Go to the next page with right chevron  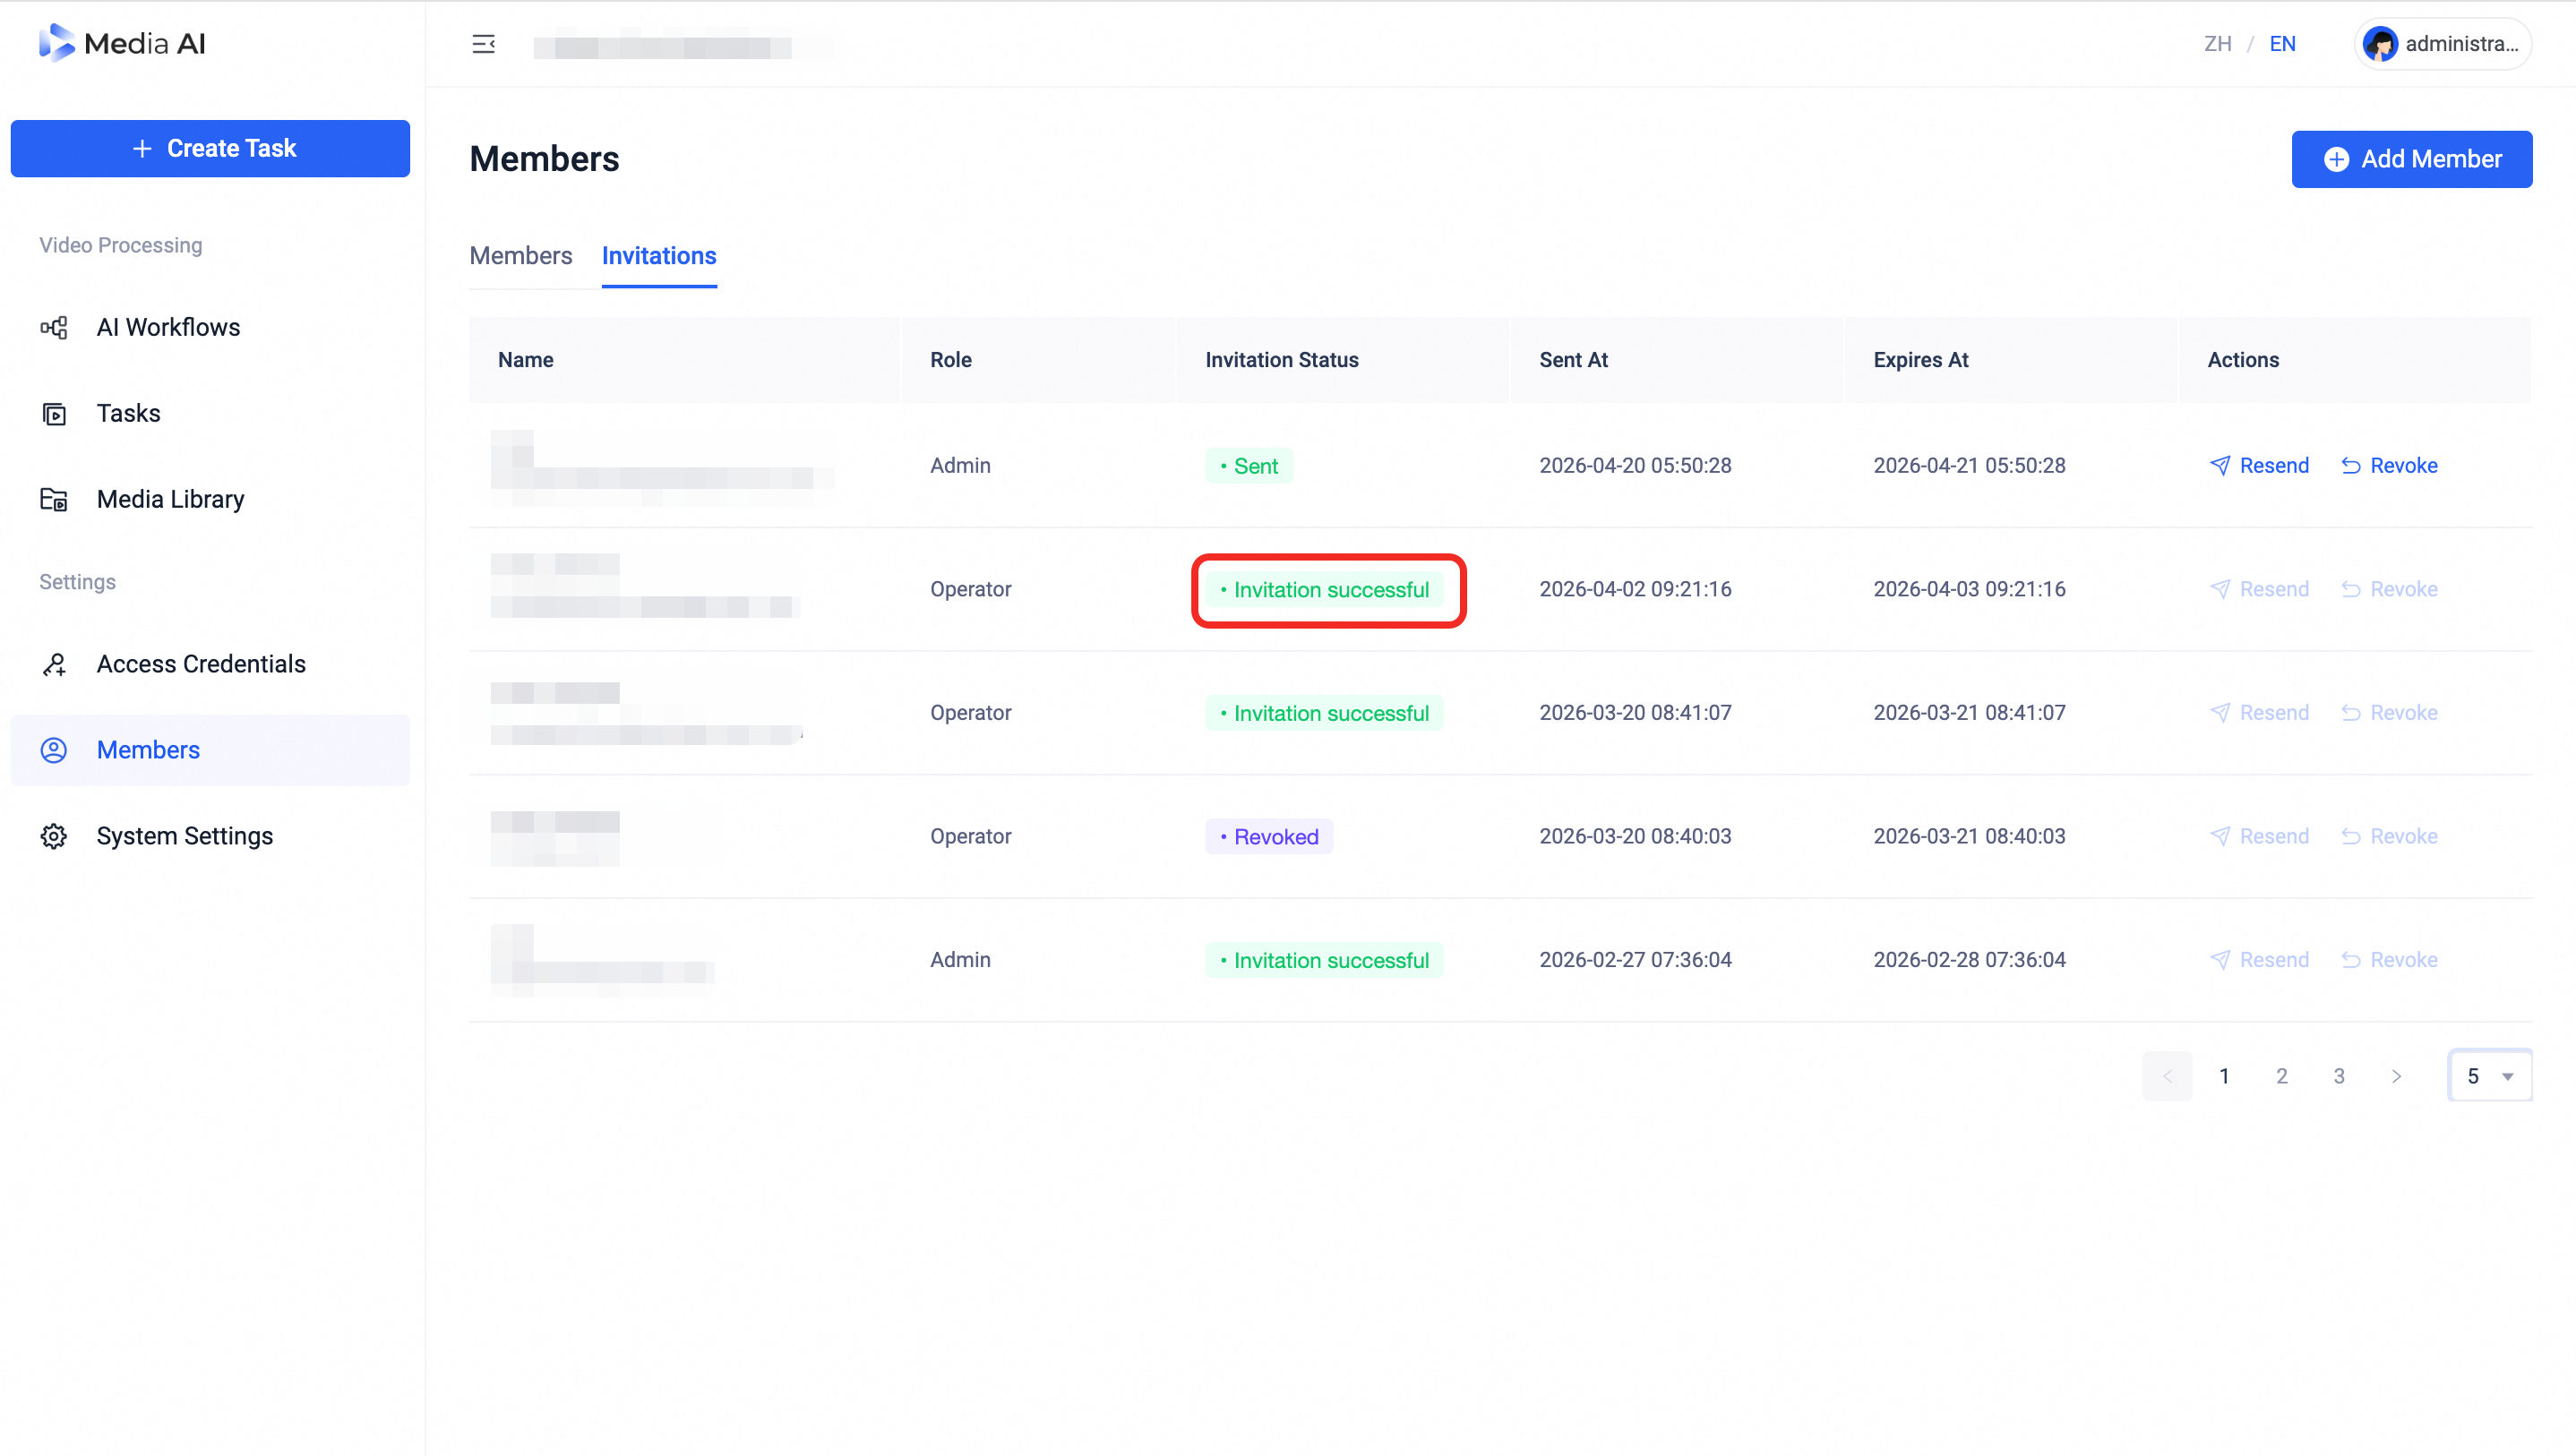click(2396, 1076)
